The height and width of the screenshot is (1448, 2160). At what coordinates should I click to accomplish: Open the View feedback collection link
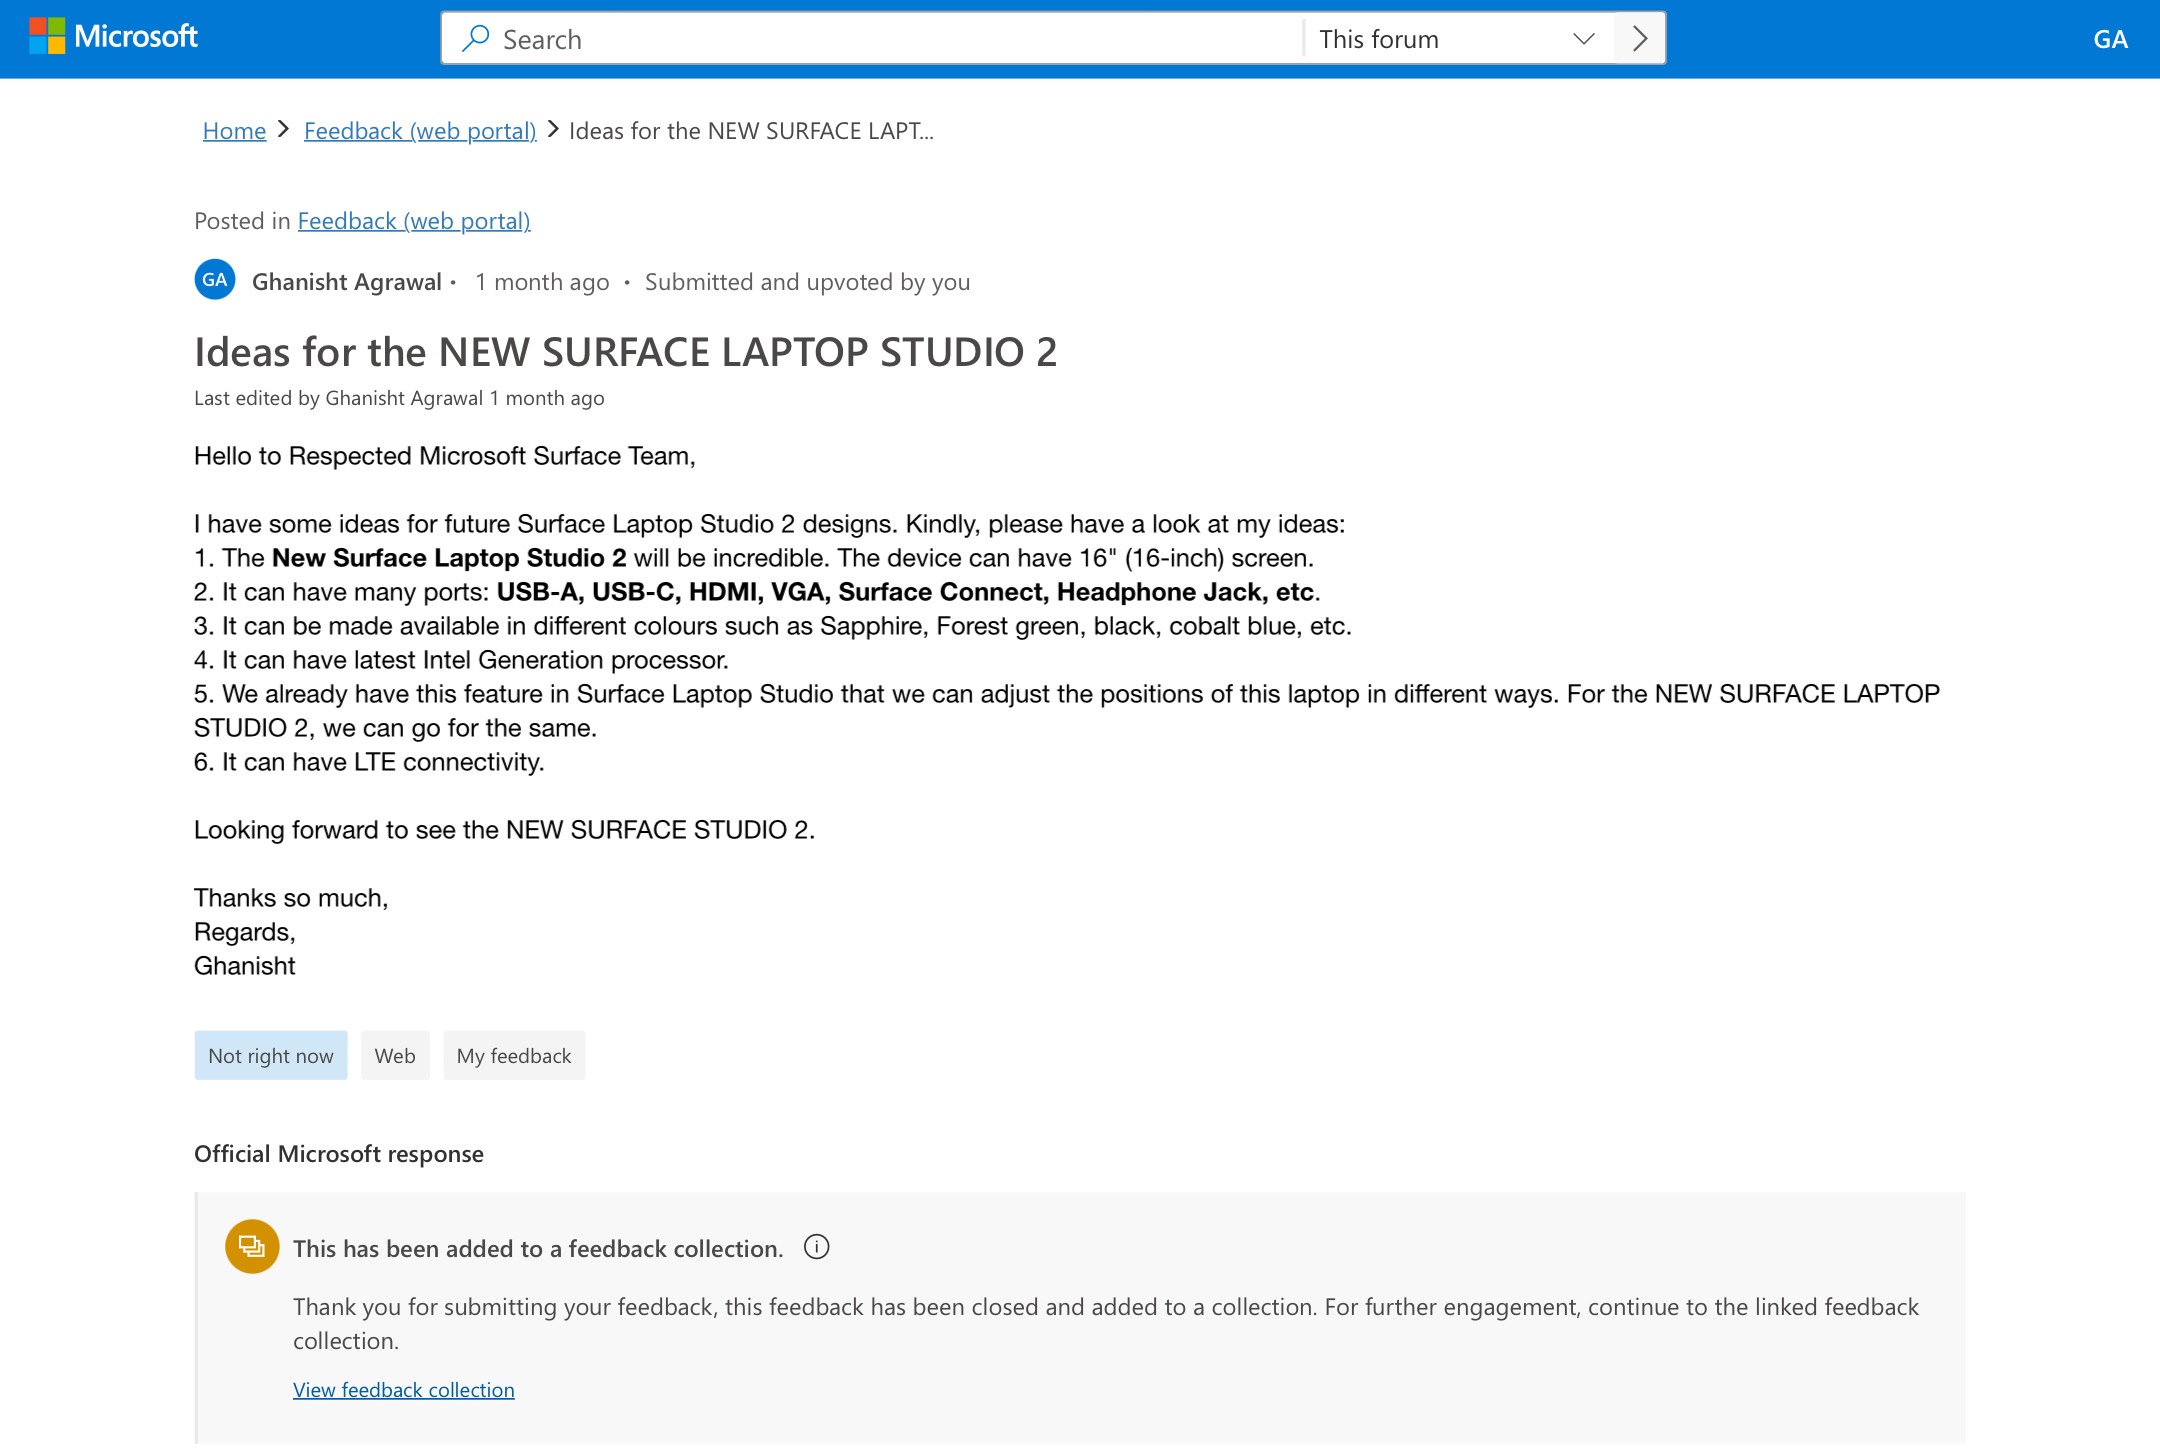click(x=404, y=1390)
